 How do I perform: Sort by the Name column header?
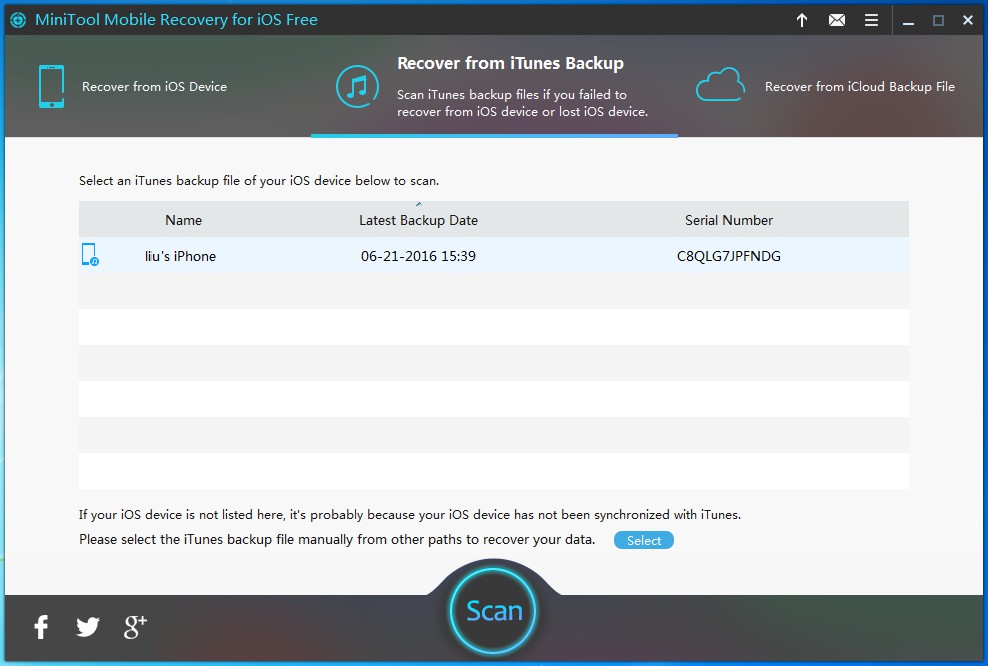183,220
